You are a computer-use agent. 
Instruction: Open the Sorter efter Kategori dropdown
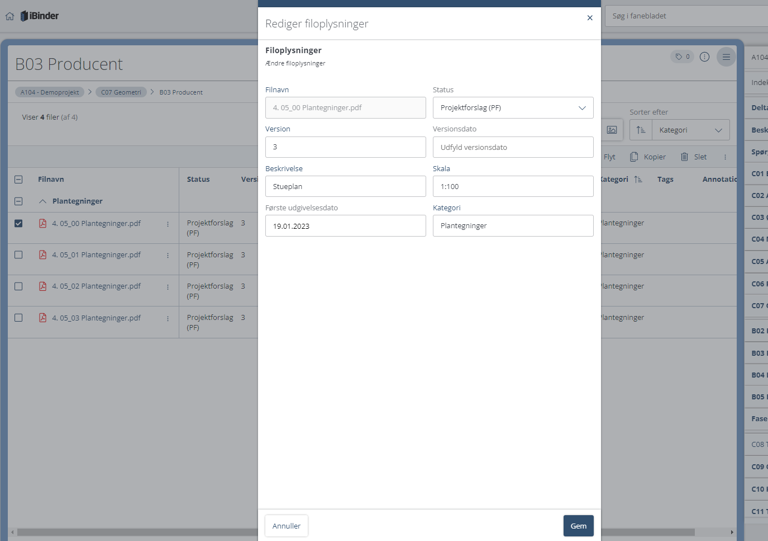point(690,130)
